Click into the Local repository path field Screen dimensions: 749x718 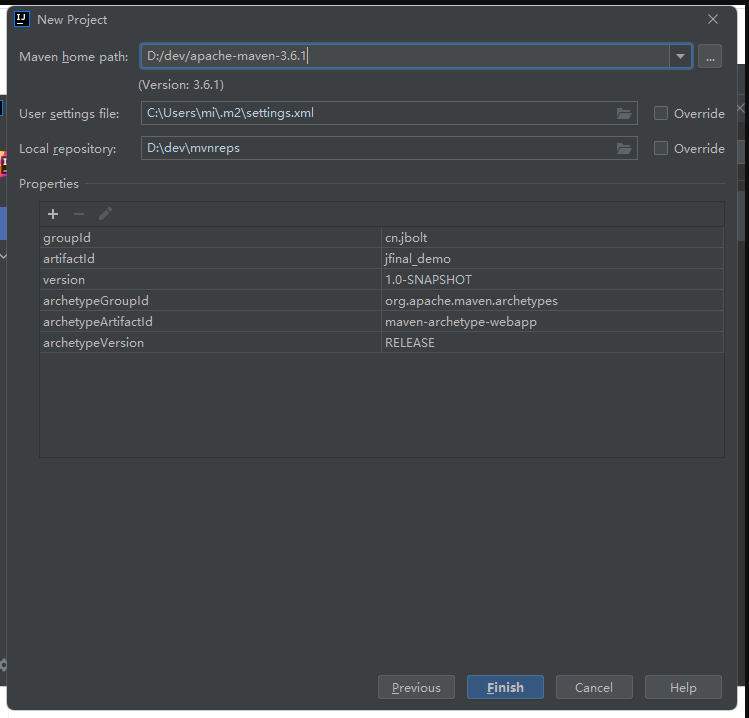tap(375, 149)
